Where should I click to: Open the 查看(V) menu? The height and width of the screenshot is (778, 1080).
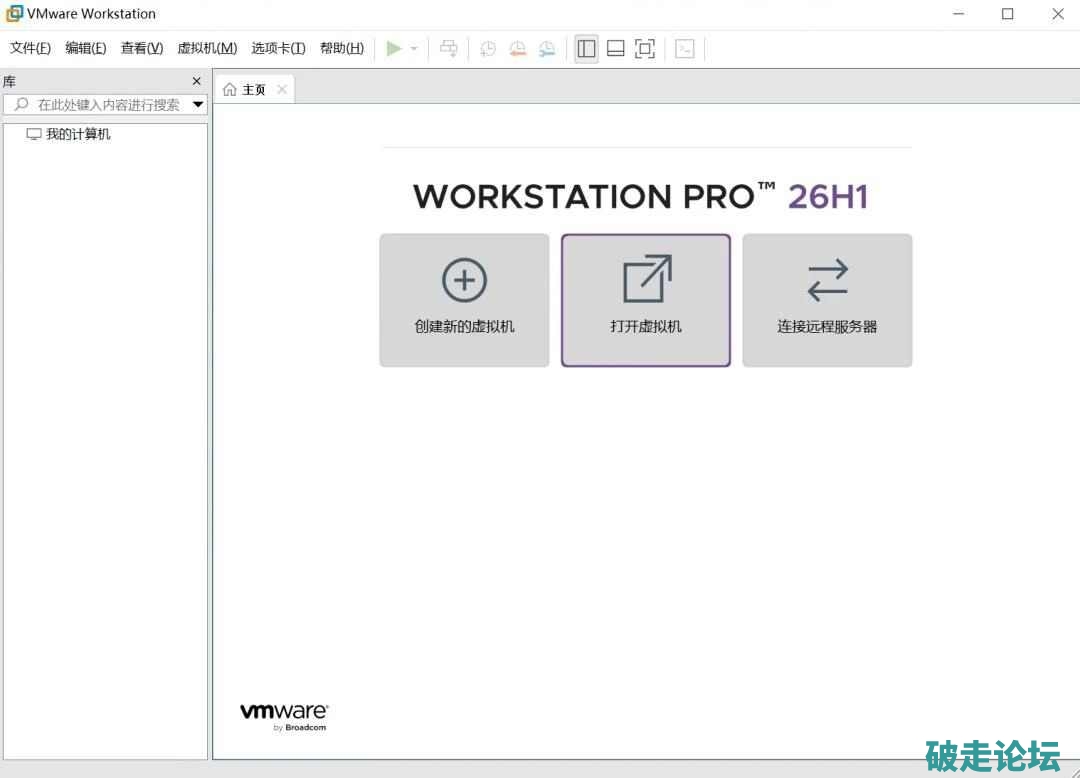[142, 48]
